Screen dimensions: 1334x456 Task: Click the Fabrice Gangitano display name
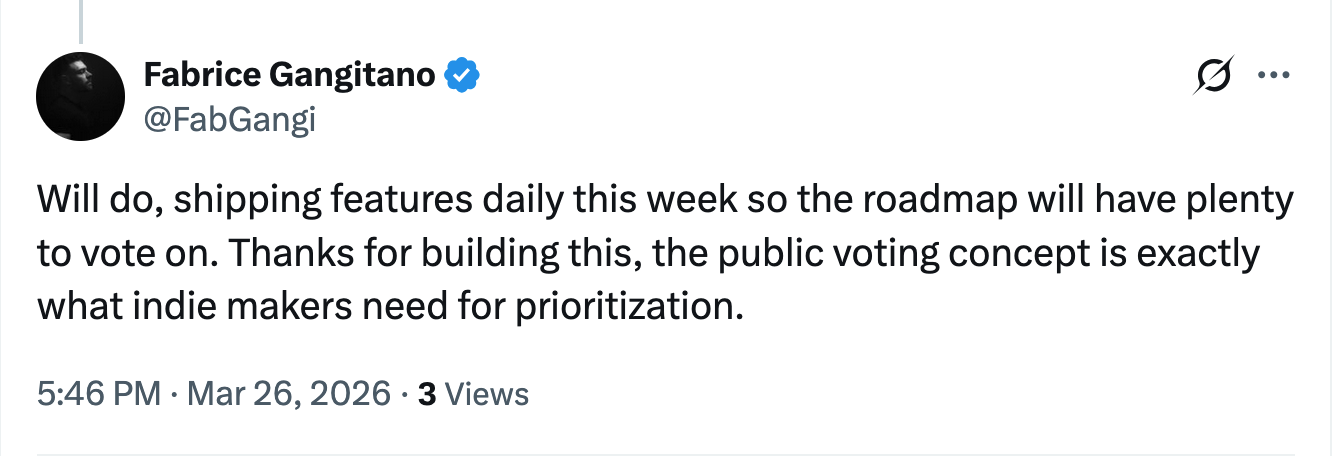(x=290, y=74)
